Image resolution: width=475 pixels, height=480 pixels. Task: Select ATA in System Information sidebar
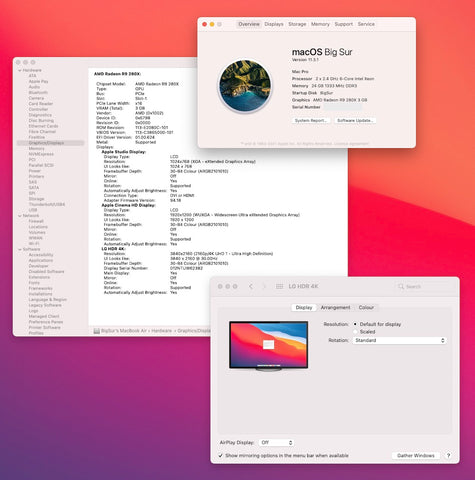pos(32,76)
